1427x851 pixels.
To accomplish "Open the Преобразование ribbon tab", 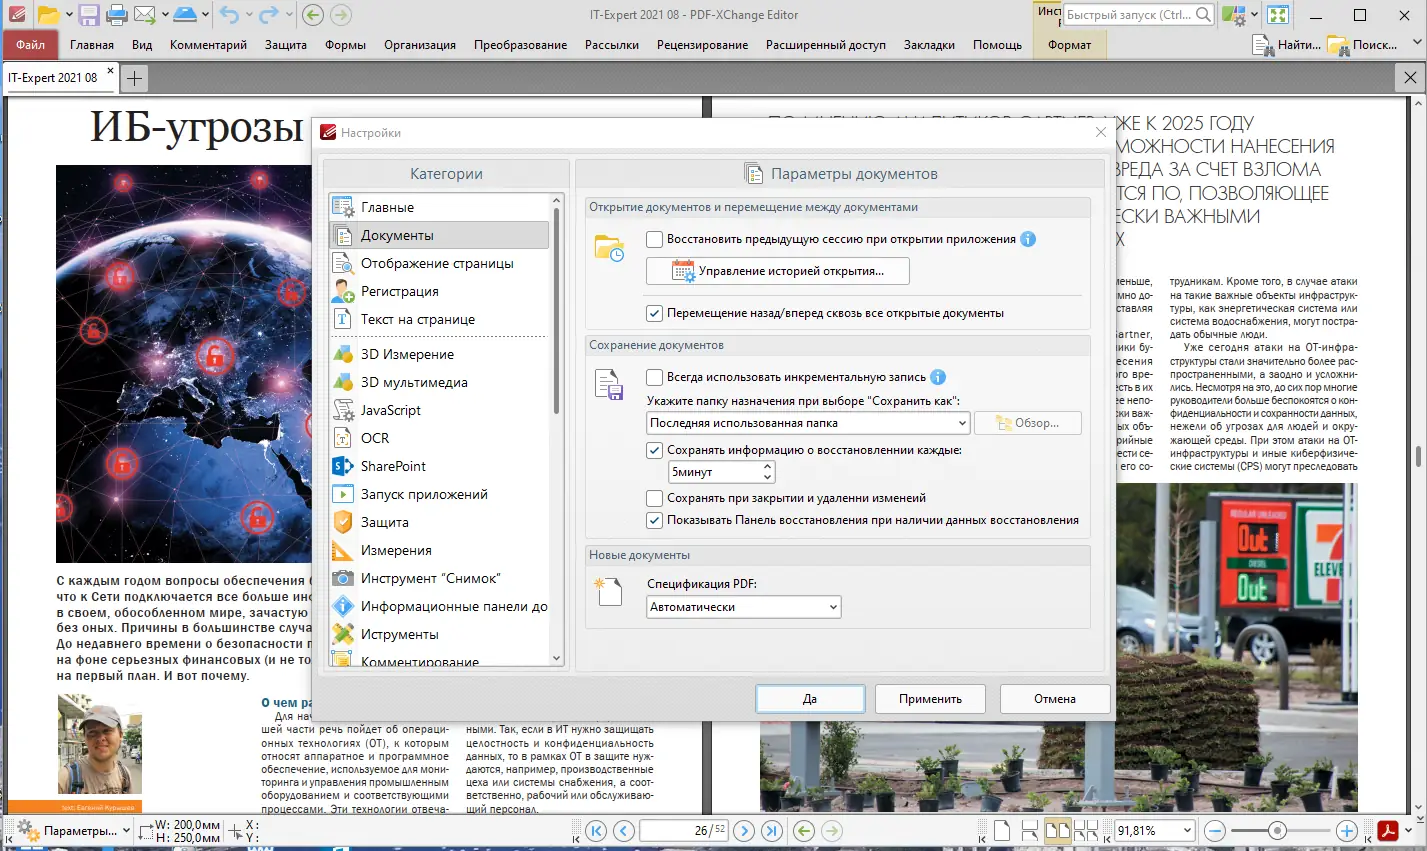I will (520, 45).
